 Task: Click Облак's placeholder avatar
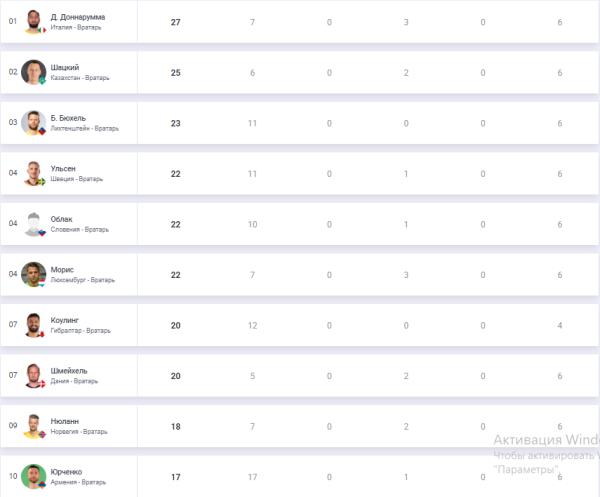tap(34, 224)
